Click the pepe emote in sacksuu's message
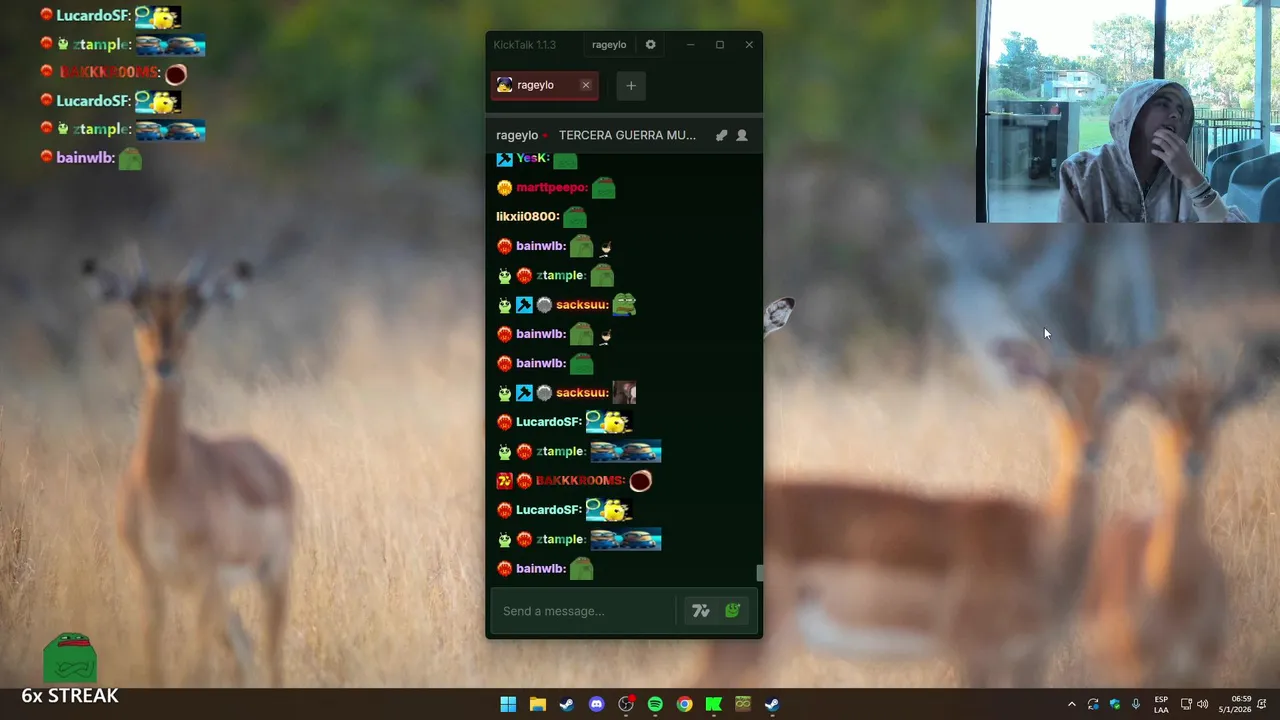The image size is (1280, 720). pos(624,304)
